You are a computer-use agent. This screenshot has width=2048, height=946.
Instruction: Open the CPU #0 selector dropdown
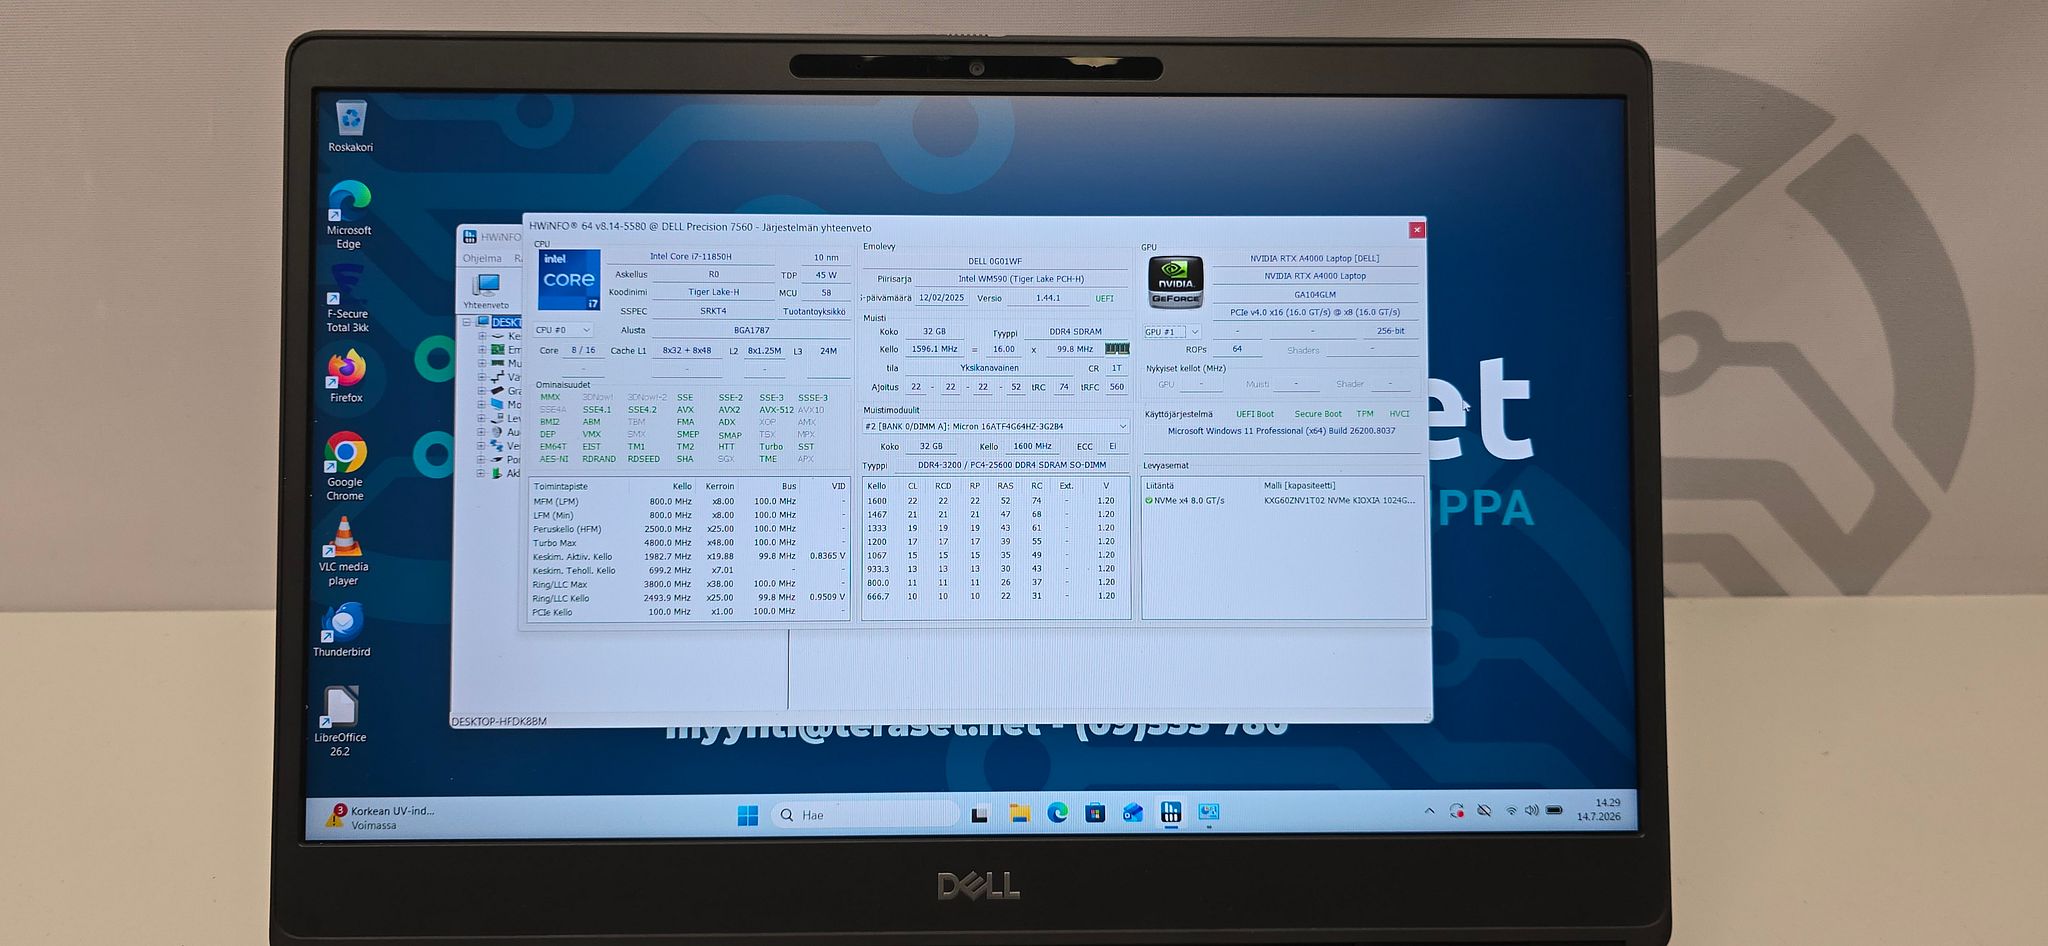[x=562, y=330]
